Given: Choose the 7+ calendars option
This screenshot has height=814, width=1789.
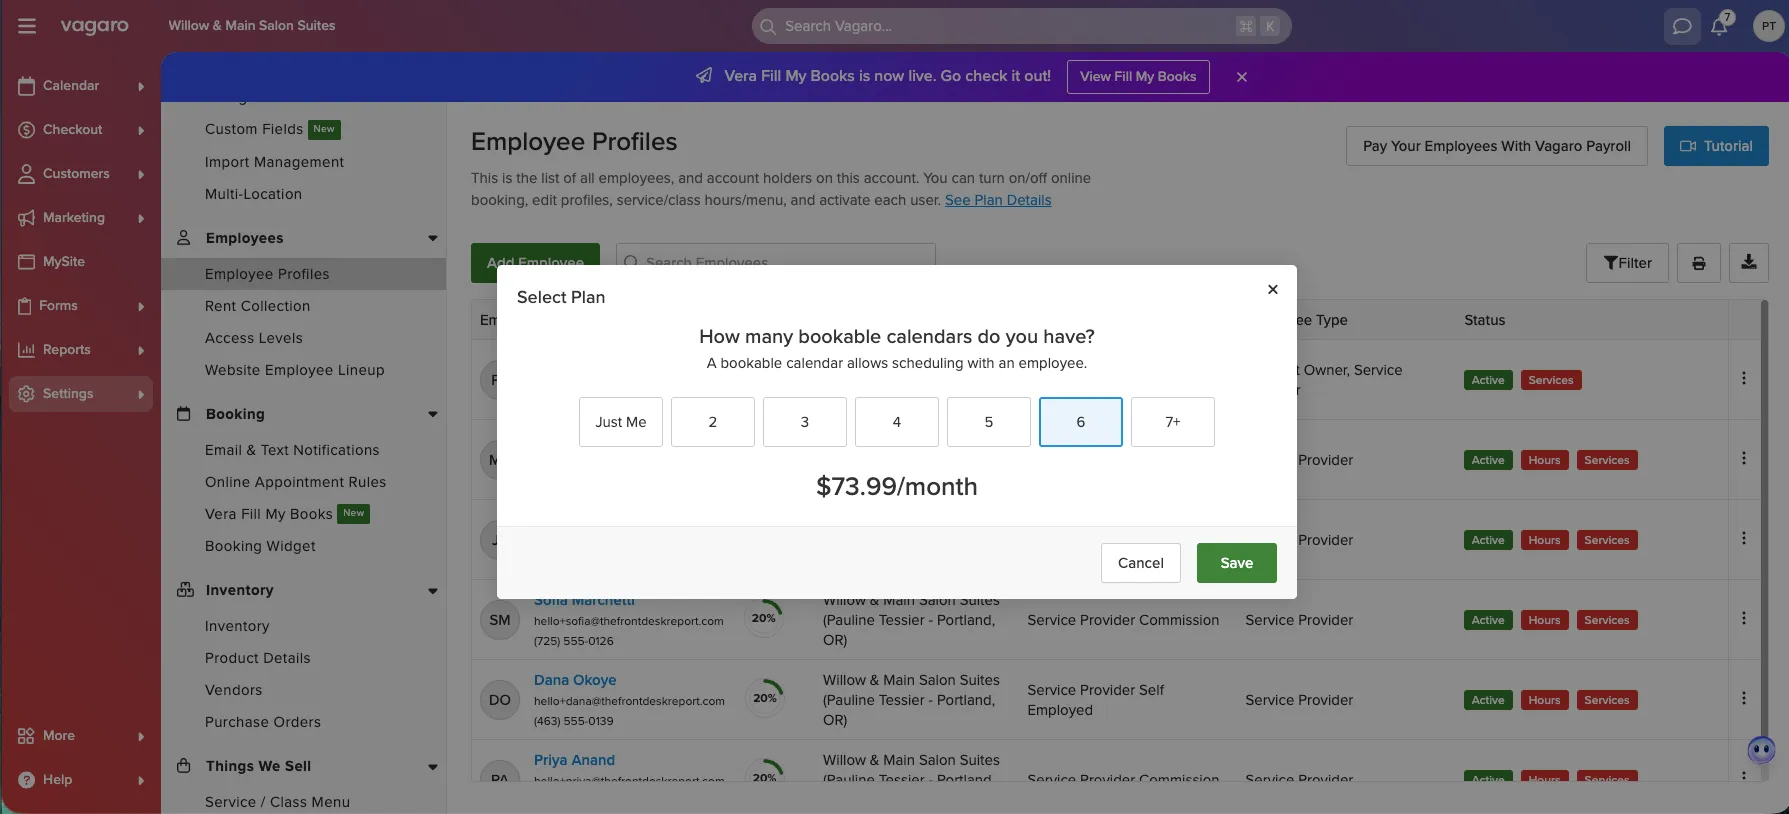Looking at the screenshot, I should coord(1173,422).
